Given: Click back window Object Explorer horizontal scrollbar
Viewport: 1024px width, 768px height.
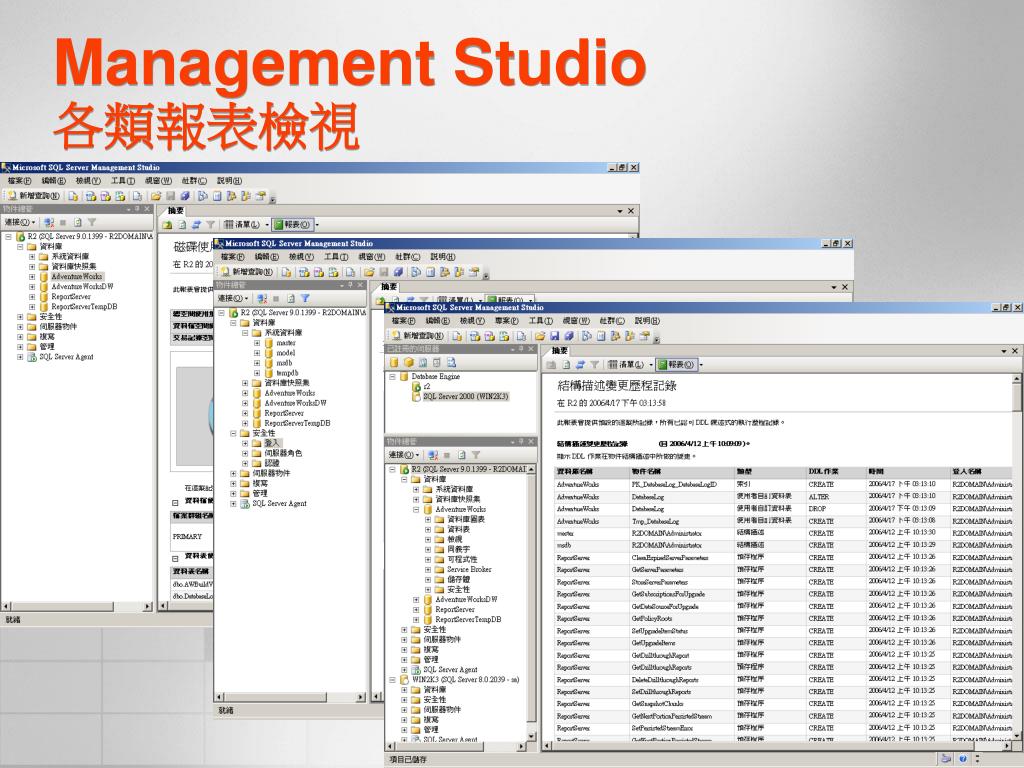Looking at the screenshot, I should pos(77,607).
